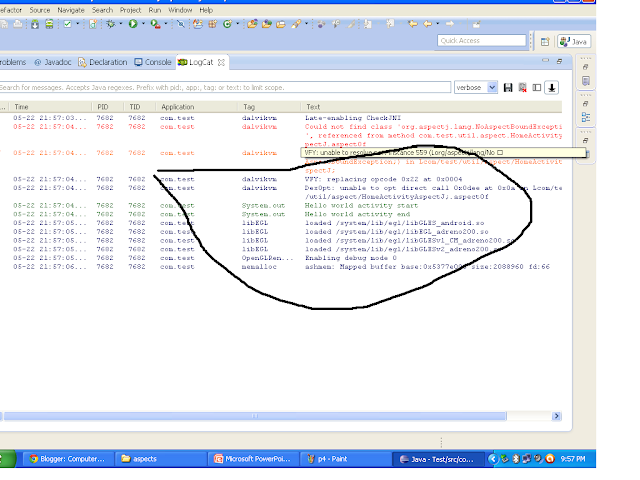The width and height of the screenshot is (640, 480).
Task: Expand the Back history dropdown arrow
Action: click(438, 24)
